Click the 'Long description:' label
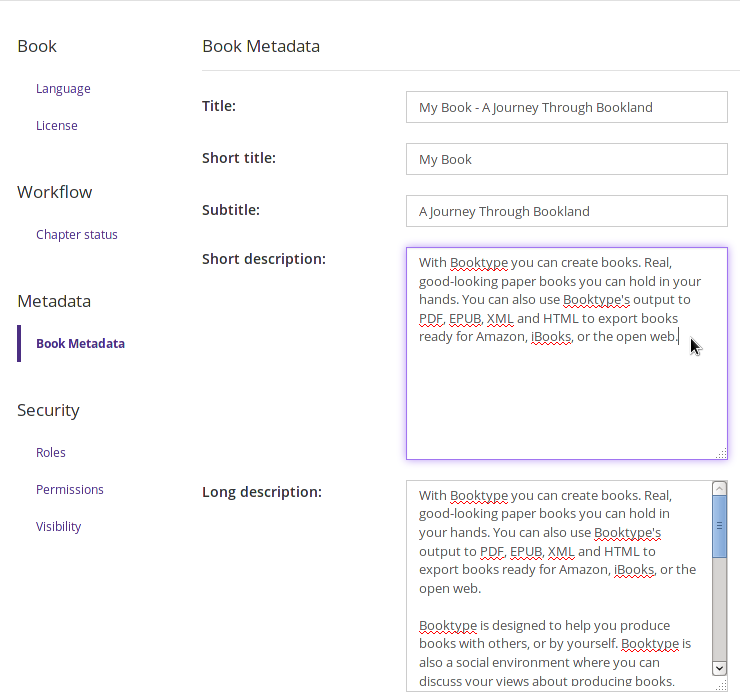The height and width of the screenshot is (700, 740). pos(262,492)
